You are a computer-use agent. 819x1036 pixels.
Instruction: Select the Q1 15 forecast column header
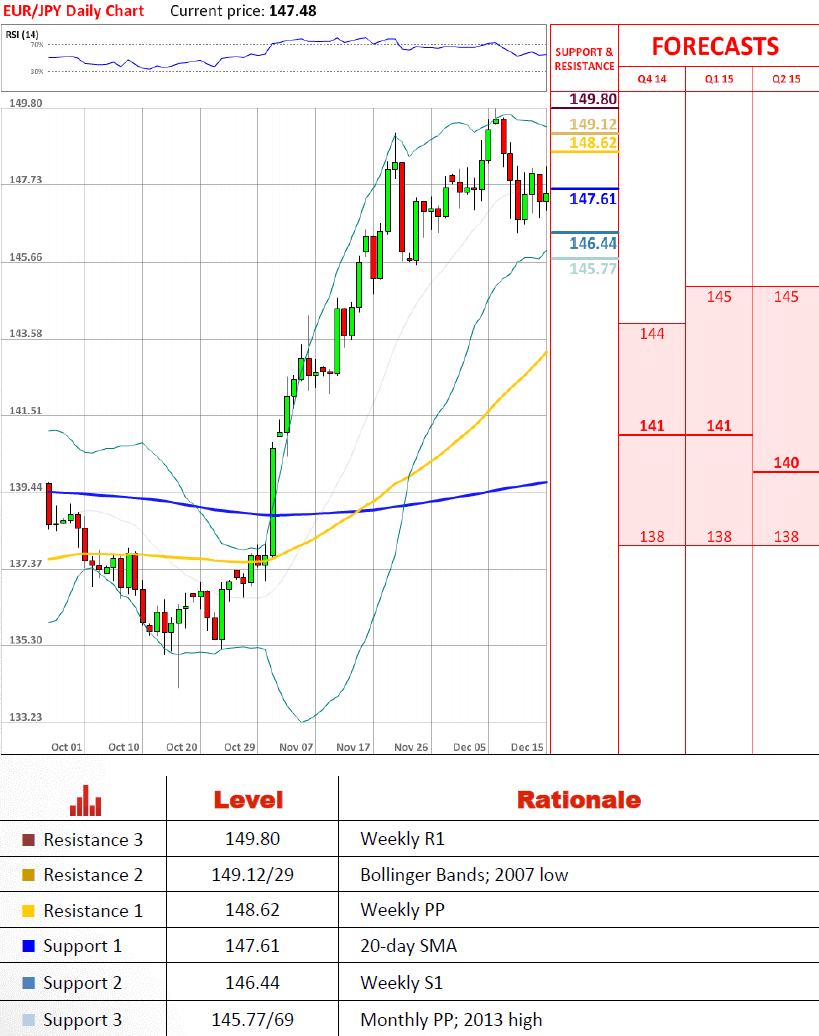click(x=719, y=79)
